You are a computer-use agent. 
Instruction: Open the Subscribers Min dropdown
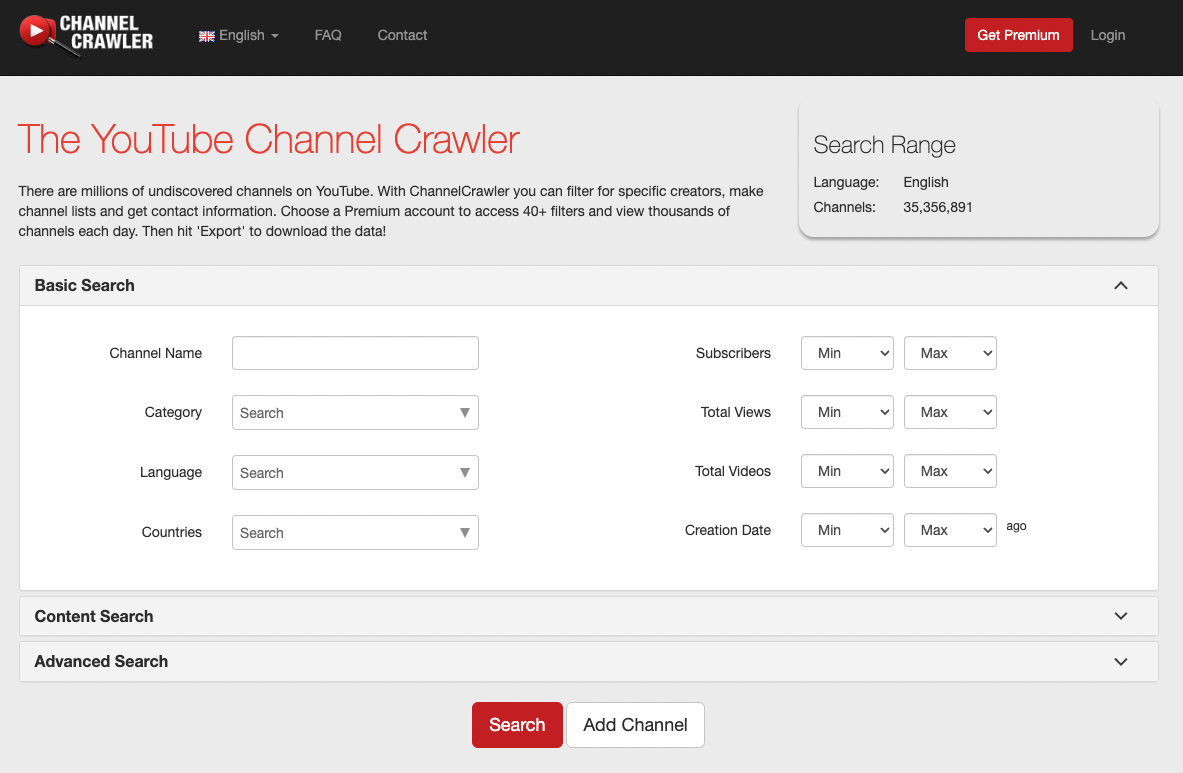pos(846,352)
